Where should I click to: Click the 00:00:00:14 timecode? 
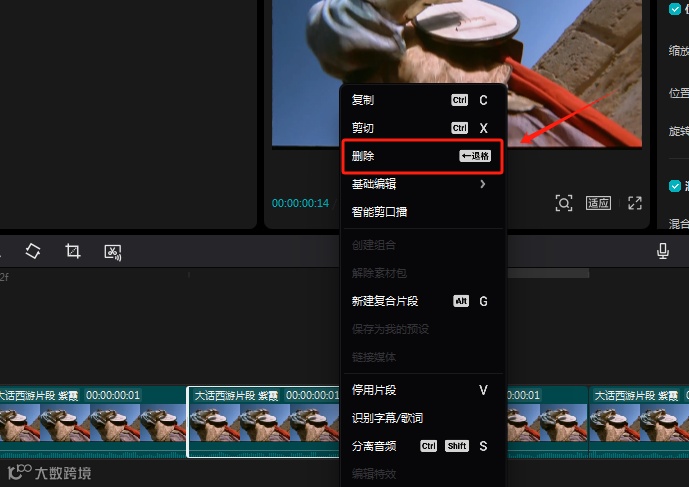point(300,203)
